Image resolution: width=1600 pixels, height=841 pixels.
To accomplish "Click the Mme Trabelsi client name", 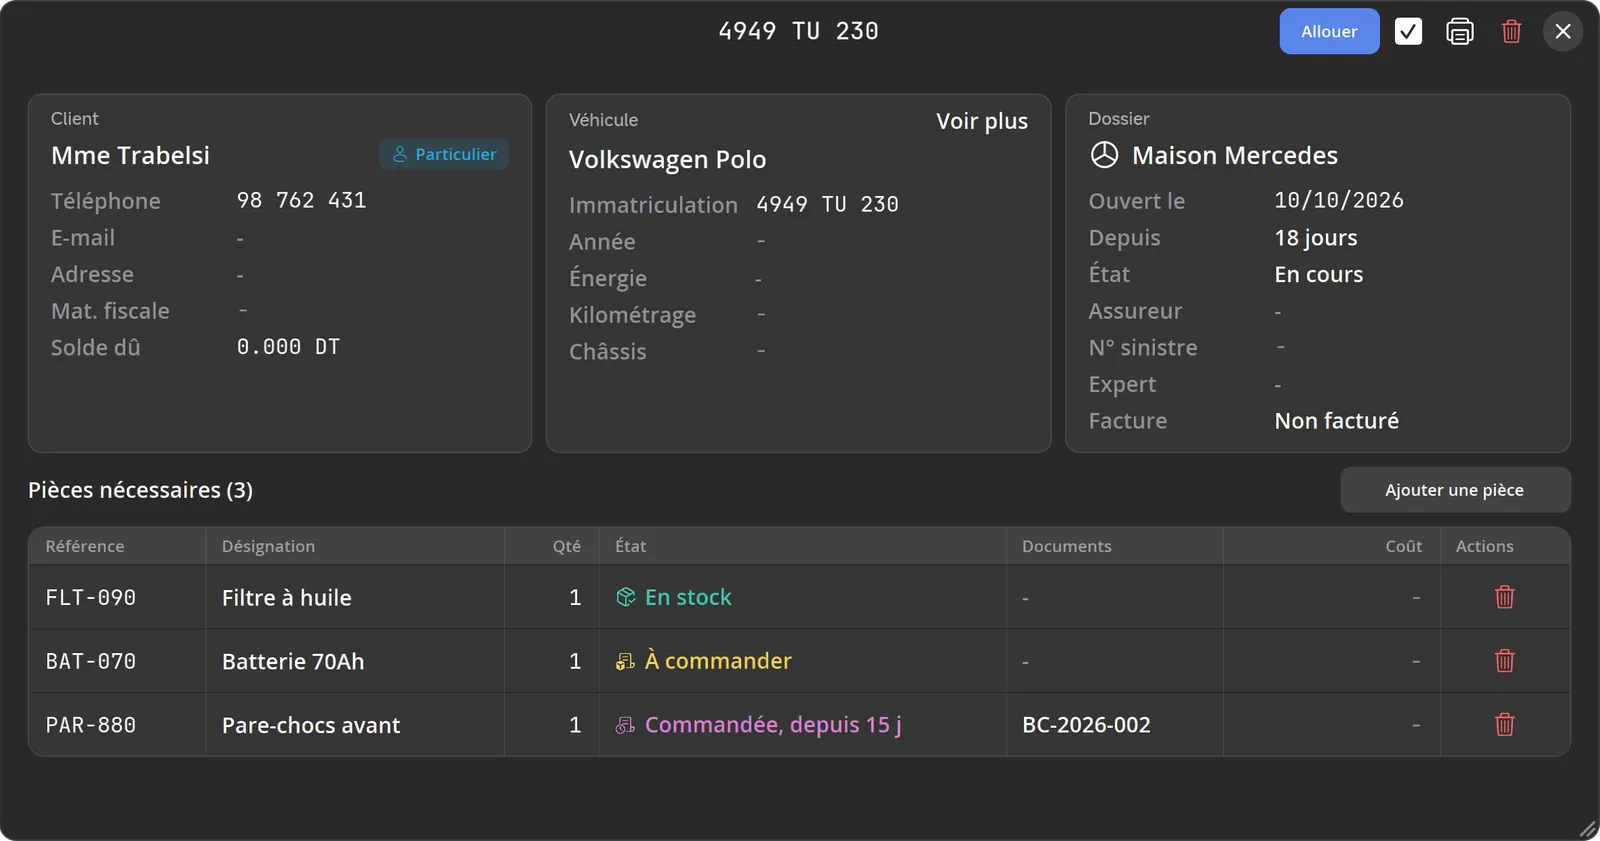I will point(130,155).
